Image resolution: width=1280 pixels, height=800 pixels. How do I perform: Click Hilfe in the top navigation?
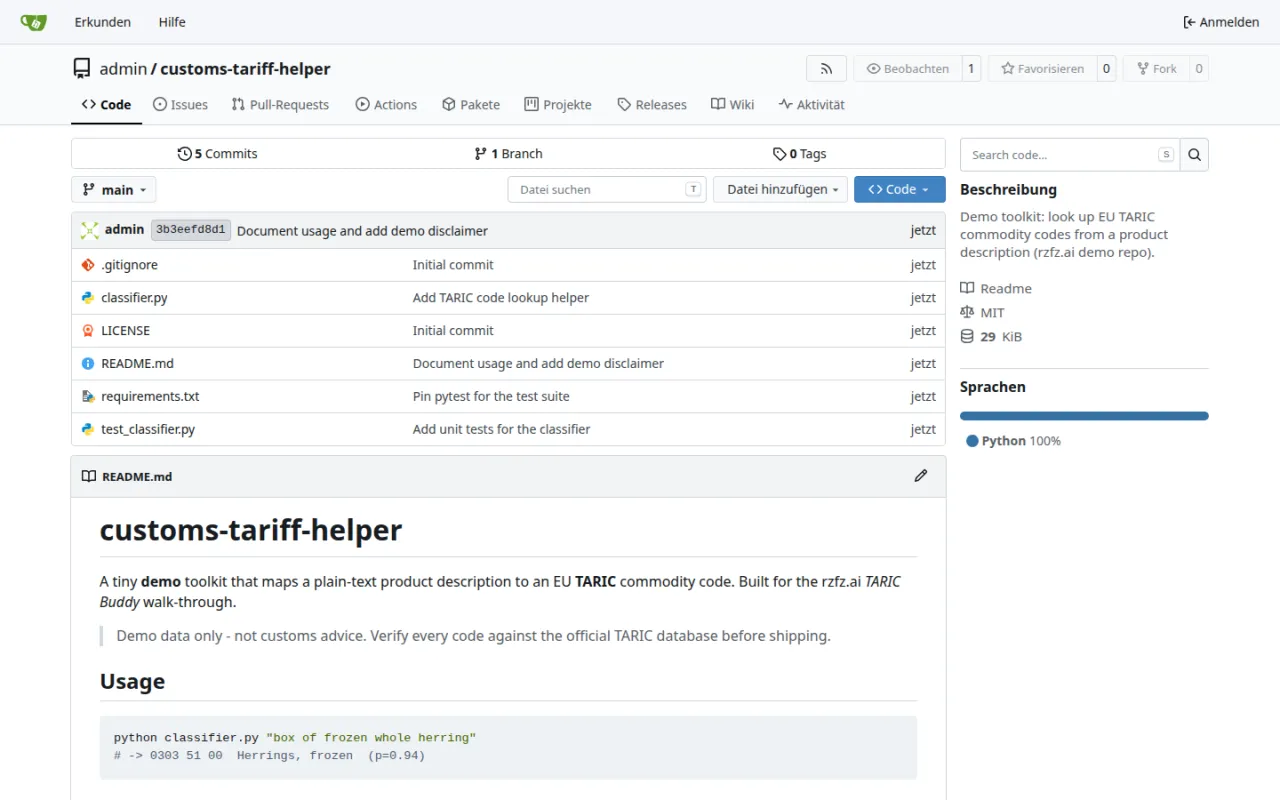tap(172, 22)
